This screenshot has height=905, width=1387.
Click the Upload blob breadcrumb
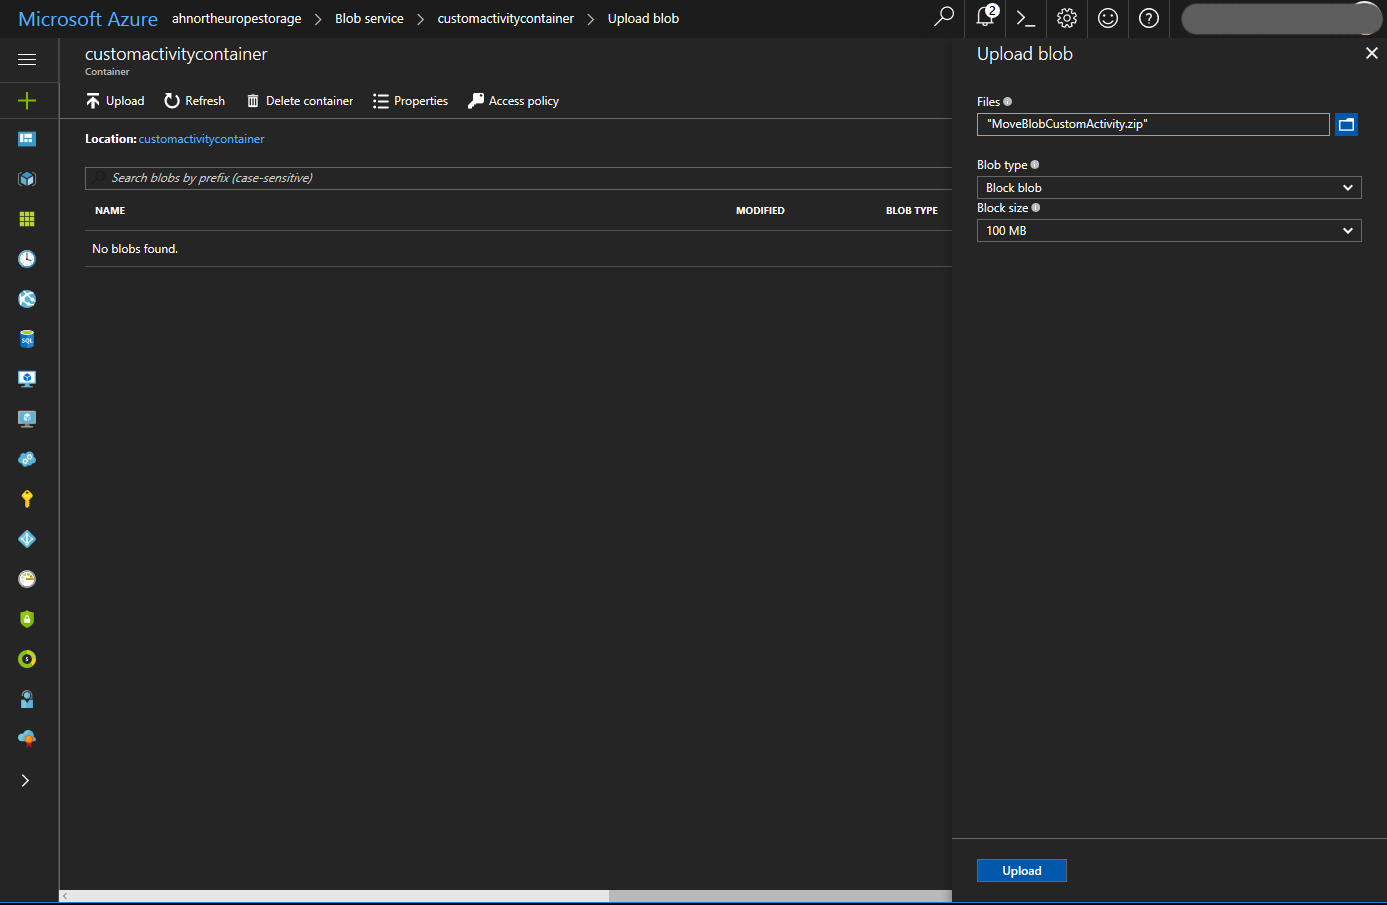643,18
